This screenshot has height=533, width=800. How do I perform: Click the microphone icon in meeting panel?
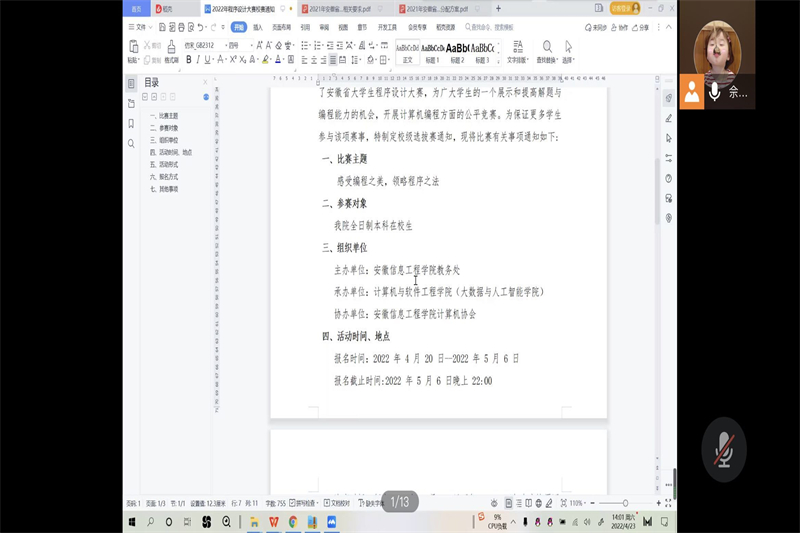pyautogui.click(x=714, y=92)
